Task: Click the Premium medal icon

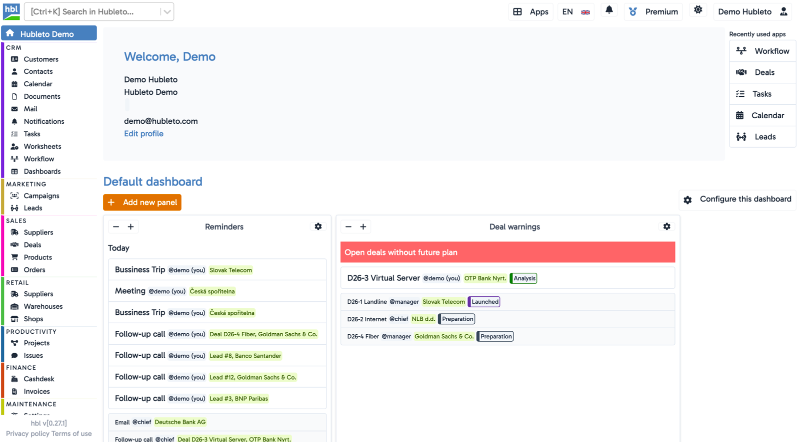Action: tap(633, 12)
